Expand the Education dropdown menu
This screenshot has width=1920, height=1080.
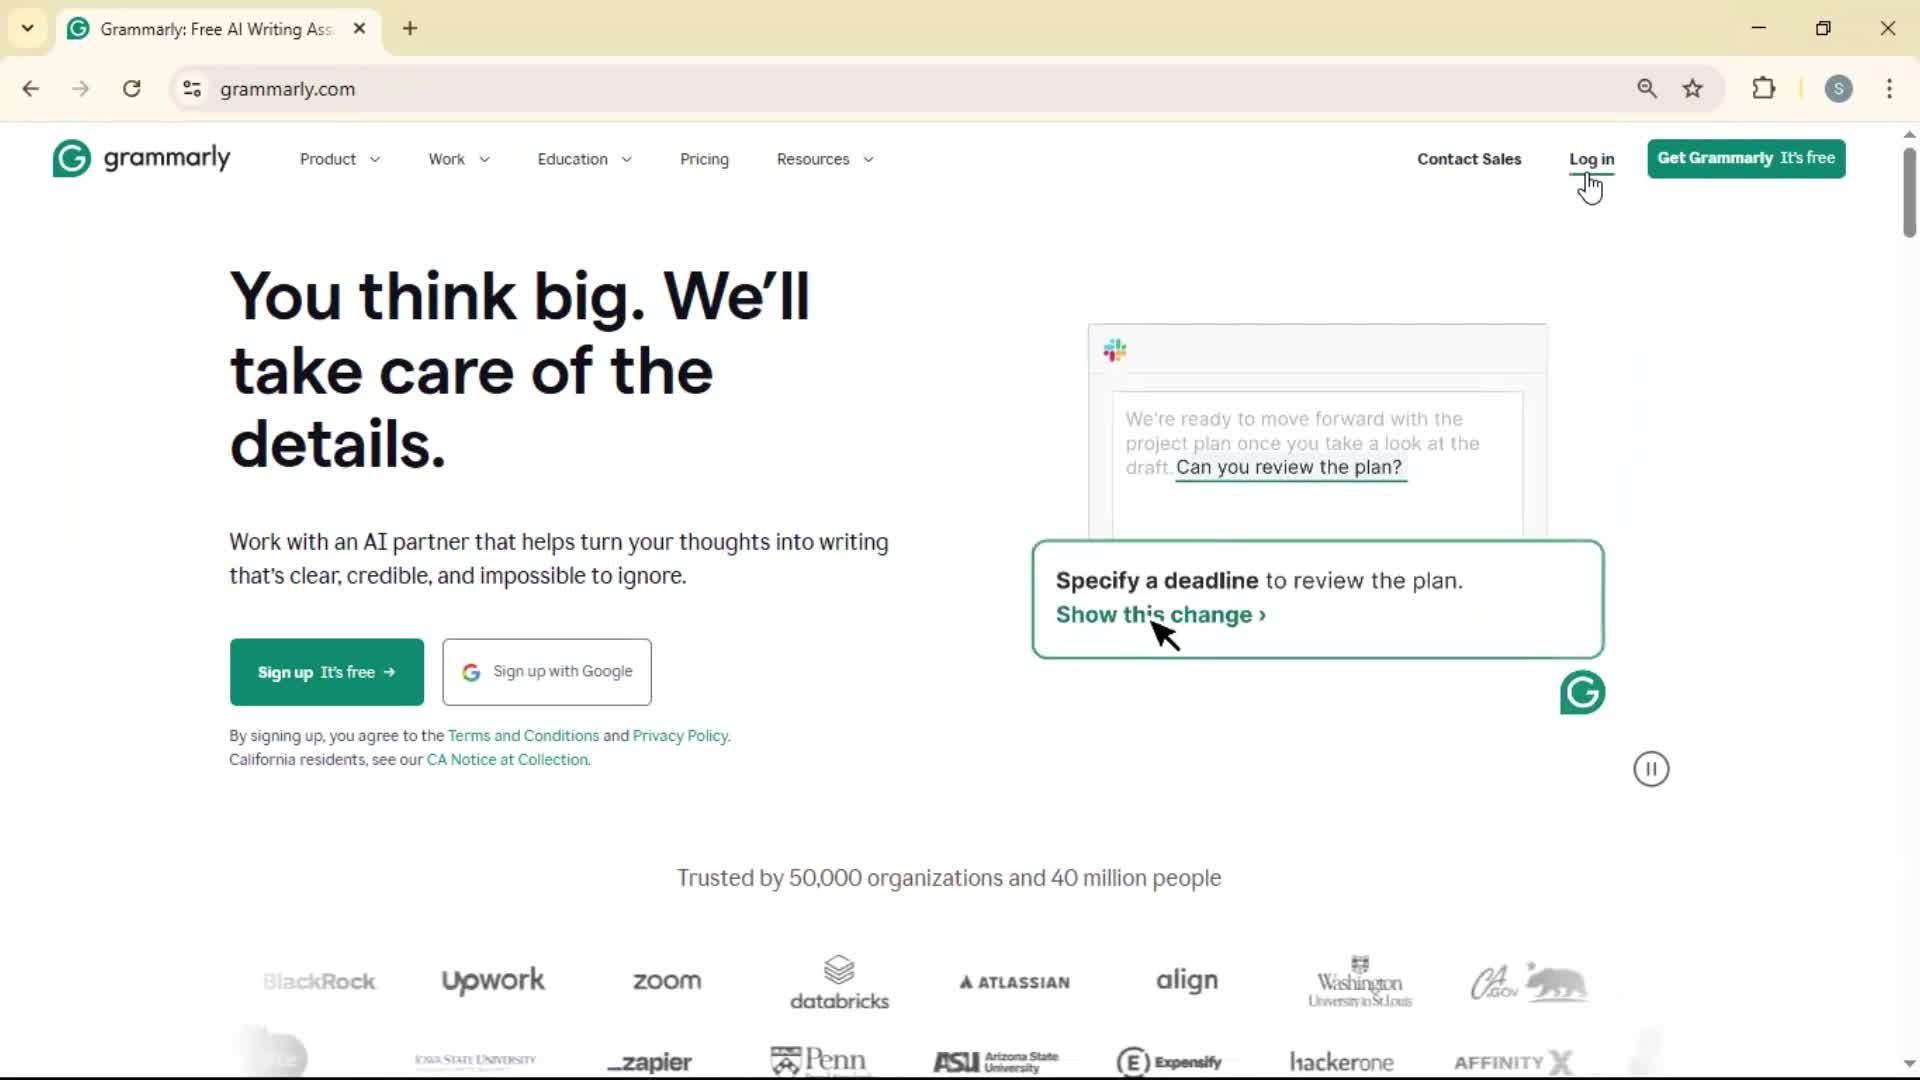584,159
